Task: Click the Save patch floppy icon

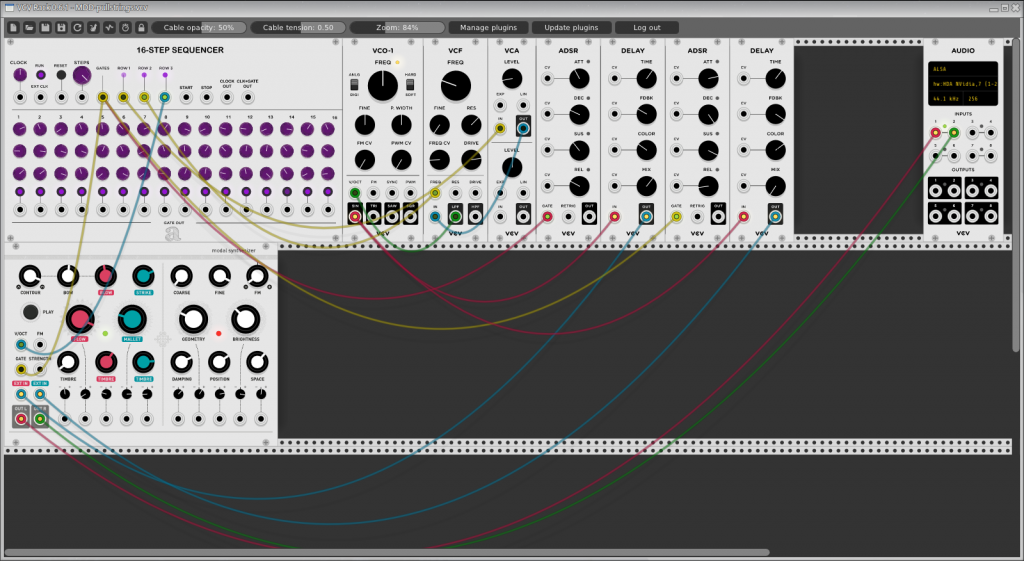Action: pos(45,27)
